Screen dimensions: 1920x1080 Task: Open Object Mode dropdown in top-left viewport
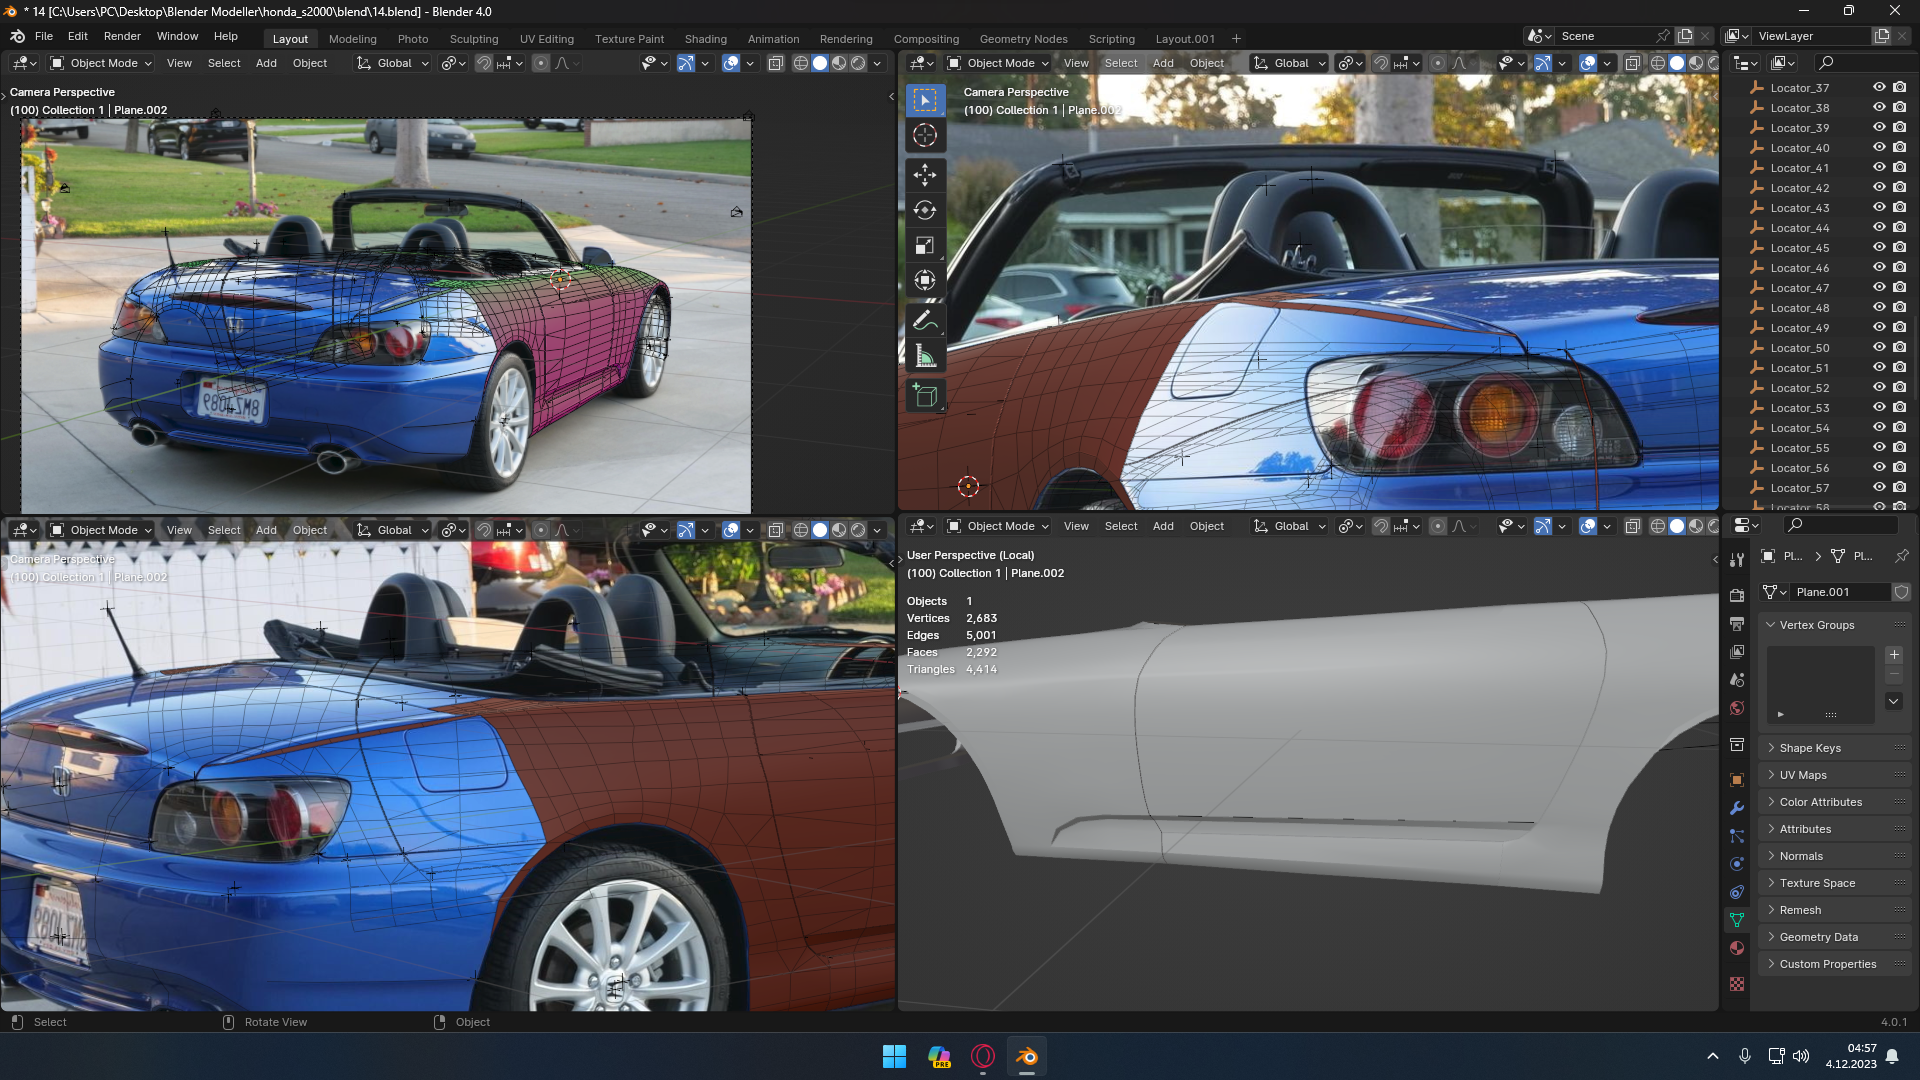pyautogui.click(x=101, y=63)
